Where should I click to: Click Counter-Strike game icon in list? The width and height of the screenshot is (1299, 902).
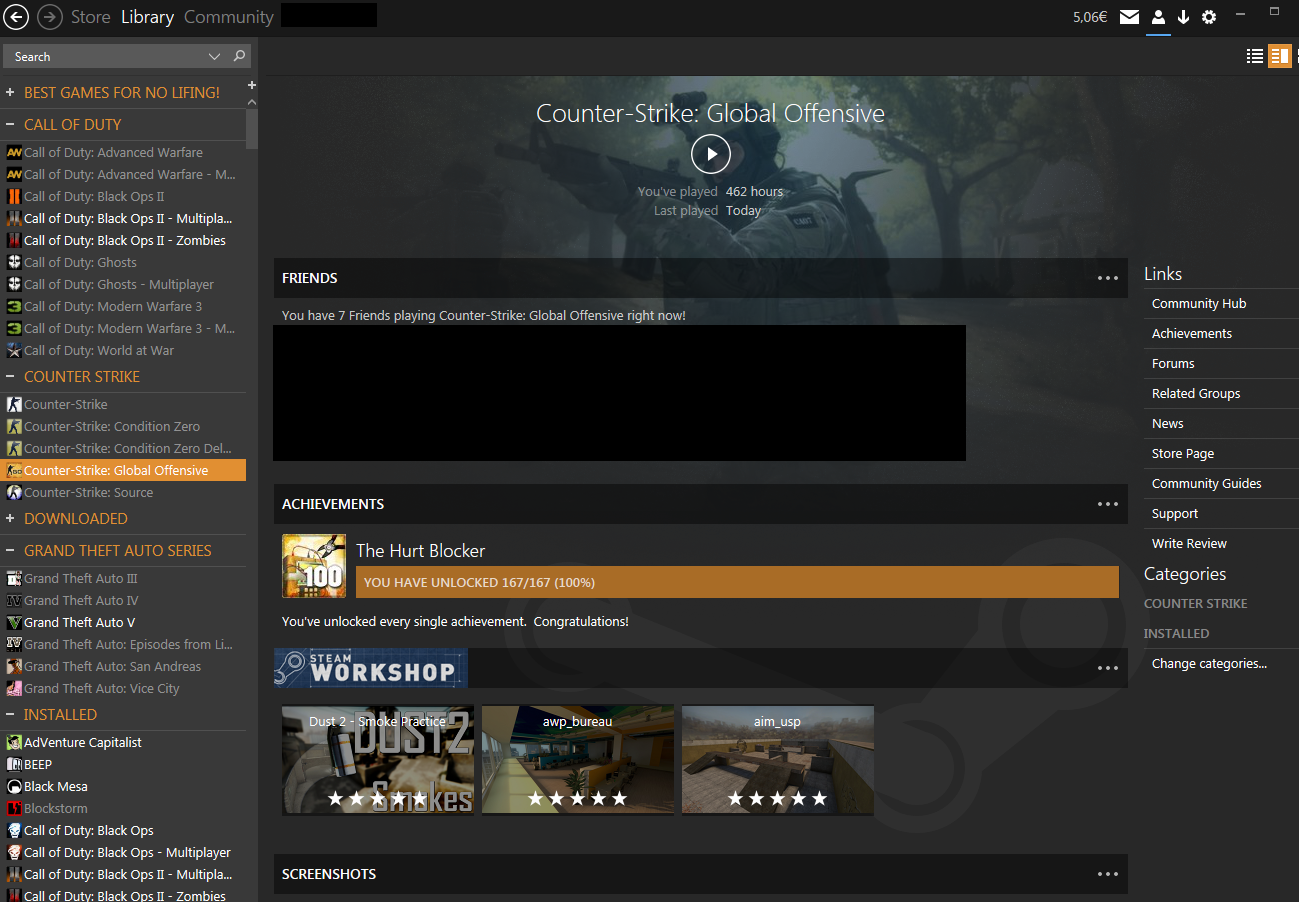point(14,405)
